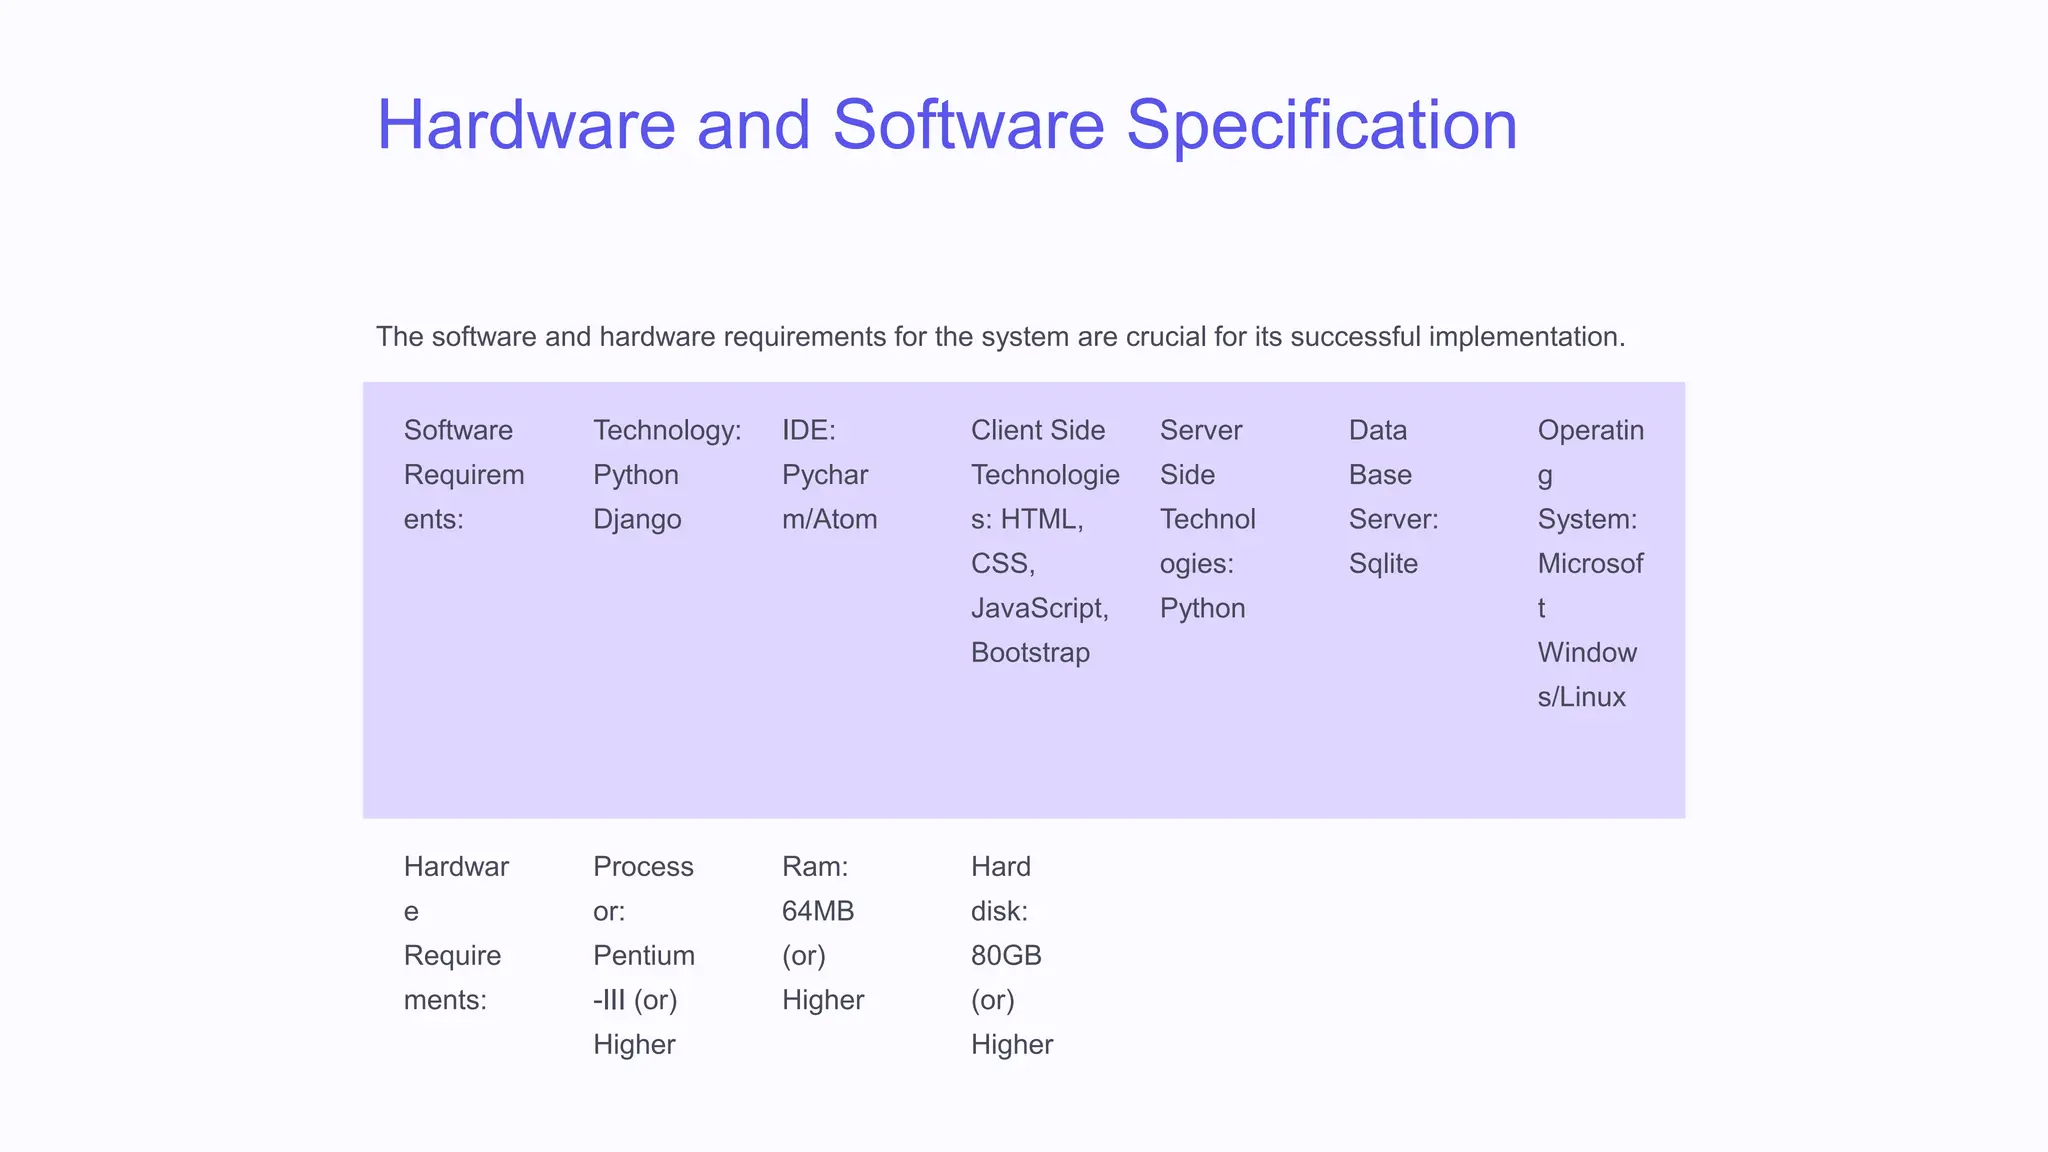This screenshot has height=1152, width=2048.
Task: Select the Client Side Technologies cell
Action: coord(1045,541)
